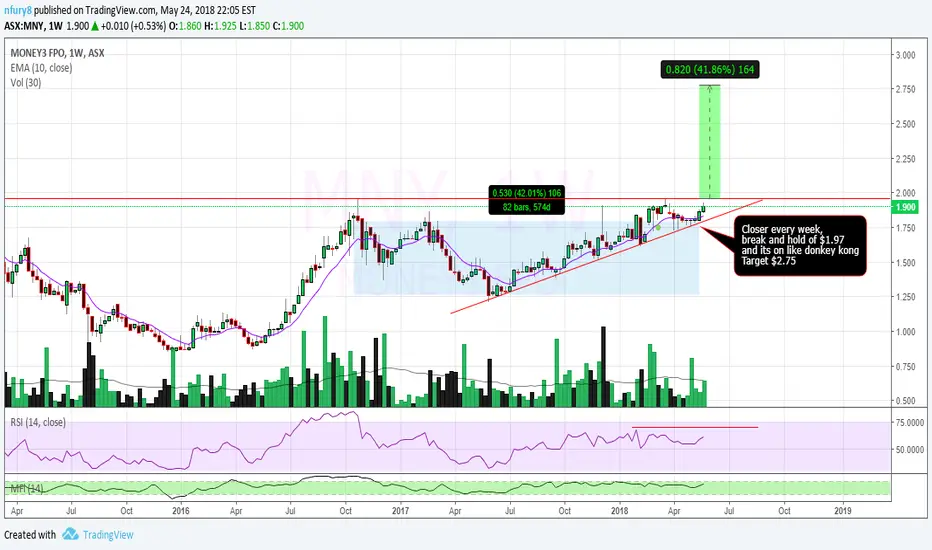Click the nfury8 author name
Image resolution: width=932 pixels, height=550 pixels.
click(x=18, y=10)
